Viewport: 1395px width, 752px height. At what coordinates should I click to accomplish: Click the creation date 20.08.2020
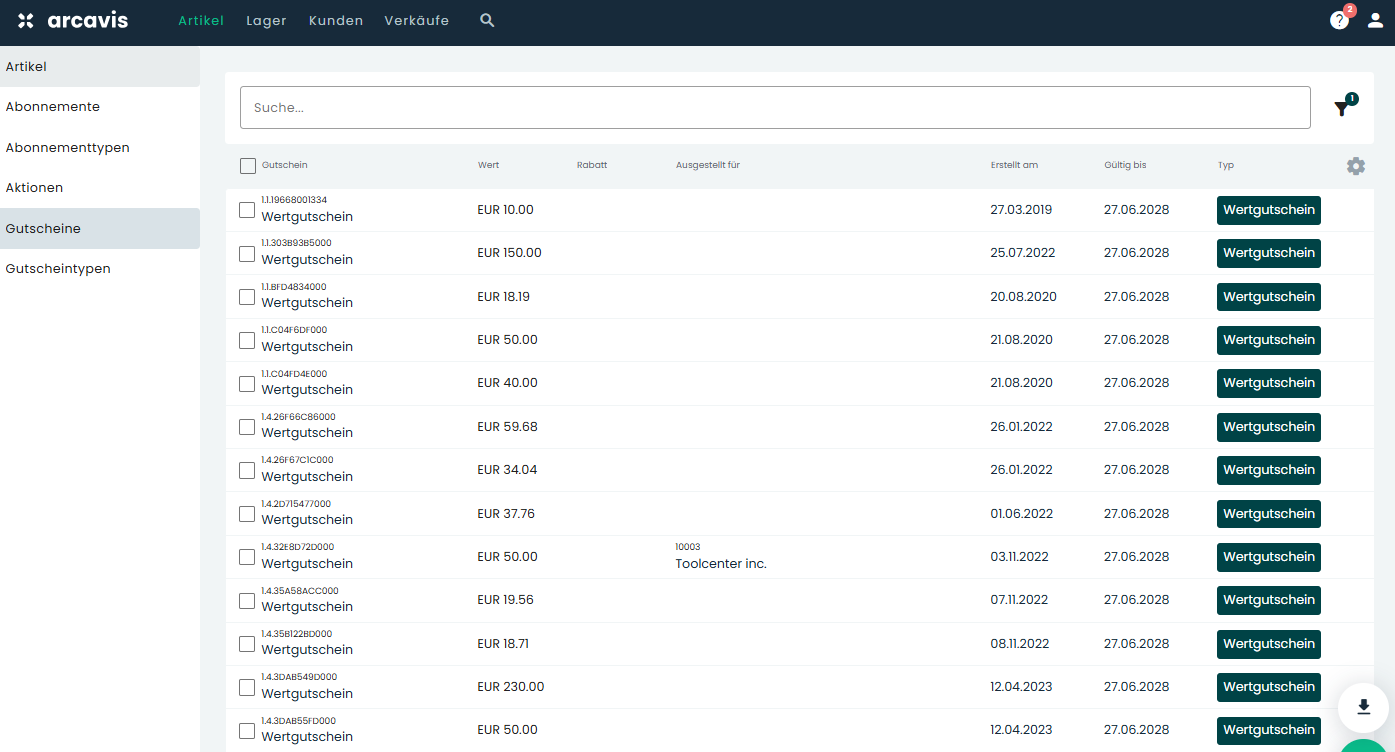click(1023, 297)
